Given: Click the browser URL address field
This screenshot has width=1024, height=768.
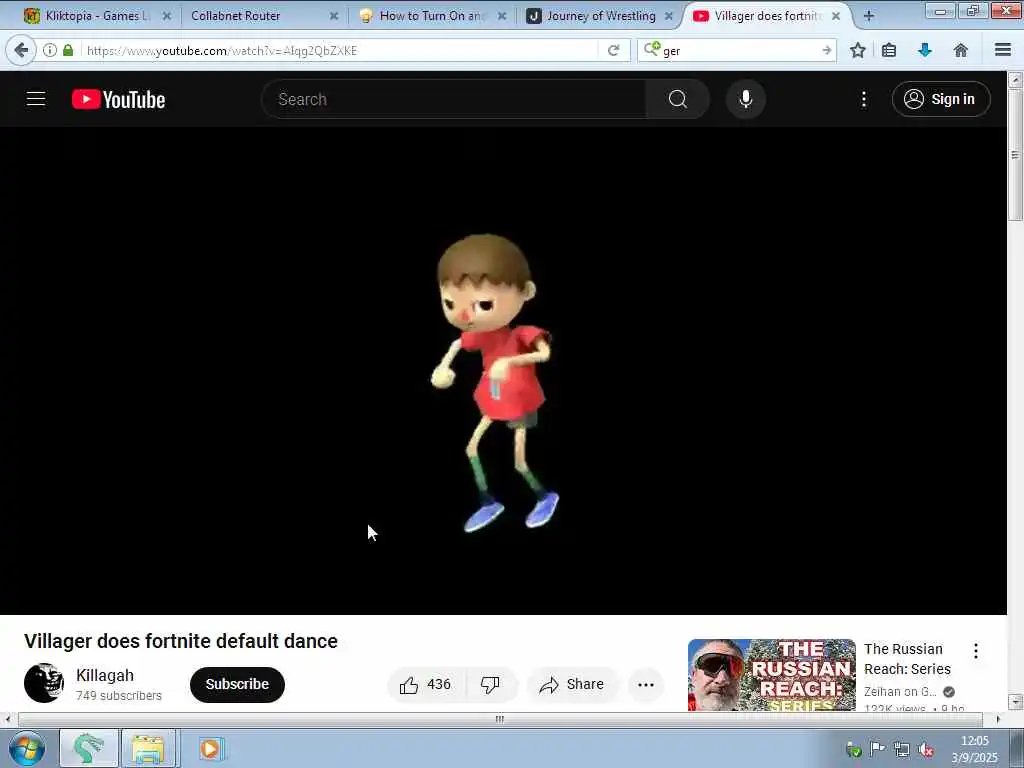Looking at the screenshot, I should (x=340, y=50).
